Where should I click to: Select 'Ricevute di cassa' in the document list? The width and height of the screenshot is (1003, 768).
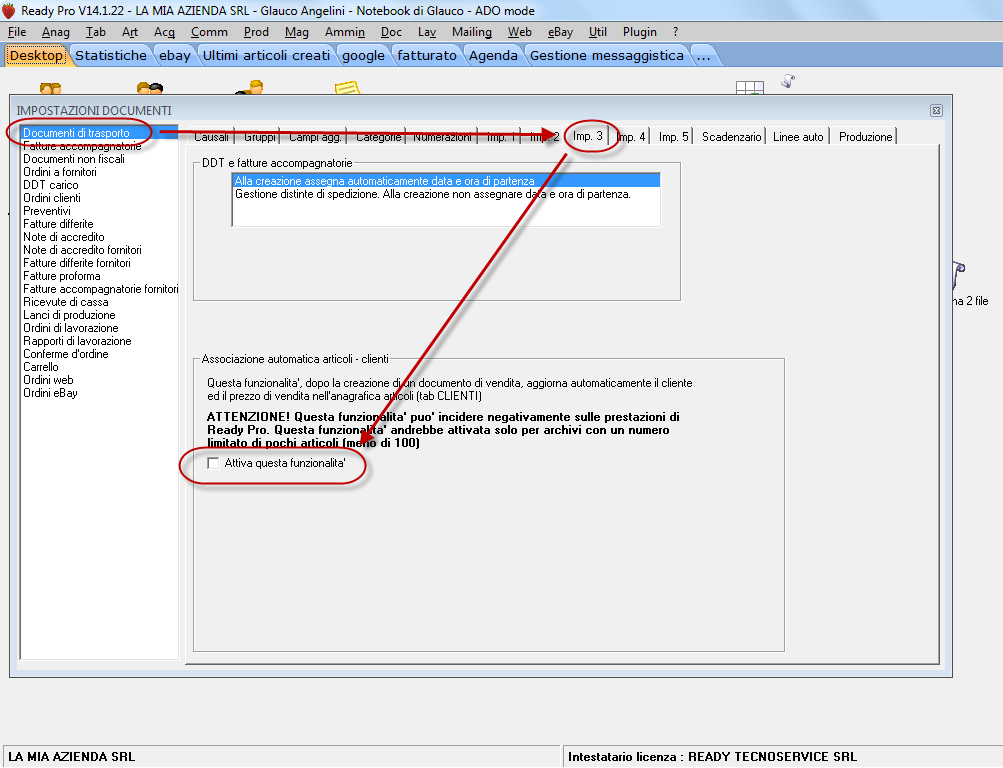coord(99,302)
